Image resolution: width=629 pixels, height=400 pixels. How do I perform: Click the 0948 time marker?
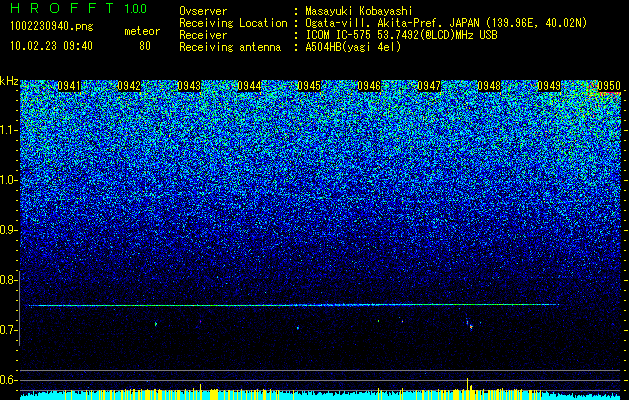coord(489,86)
